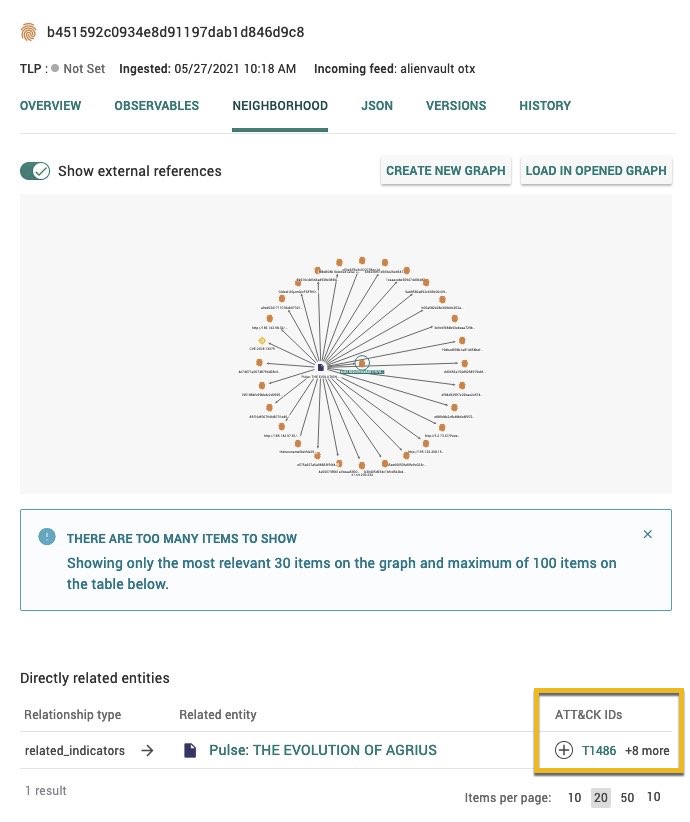Switch to the Observables tab

[x=156, y=106]
